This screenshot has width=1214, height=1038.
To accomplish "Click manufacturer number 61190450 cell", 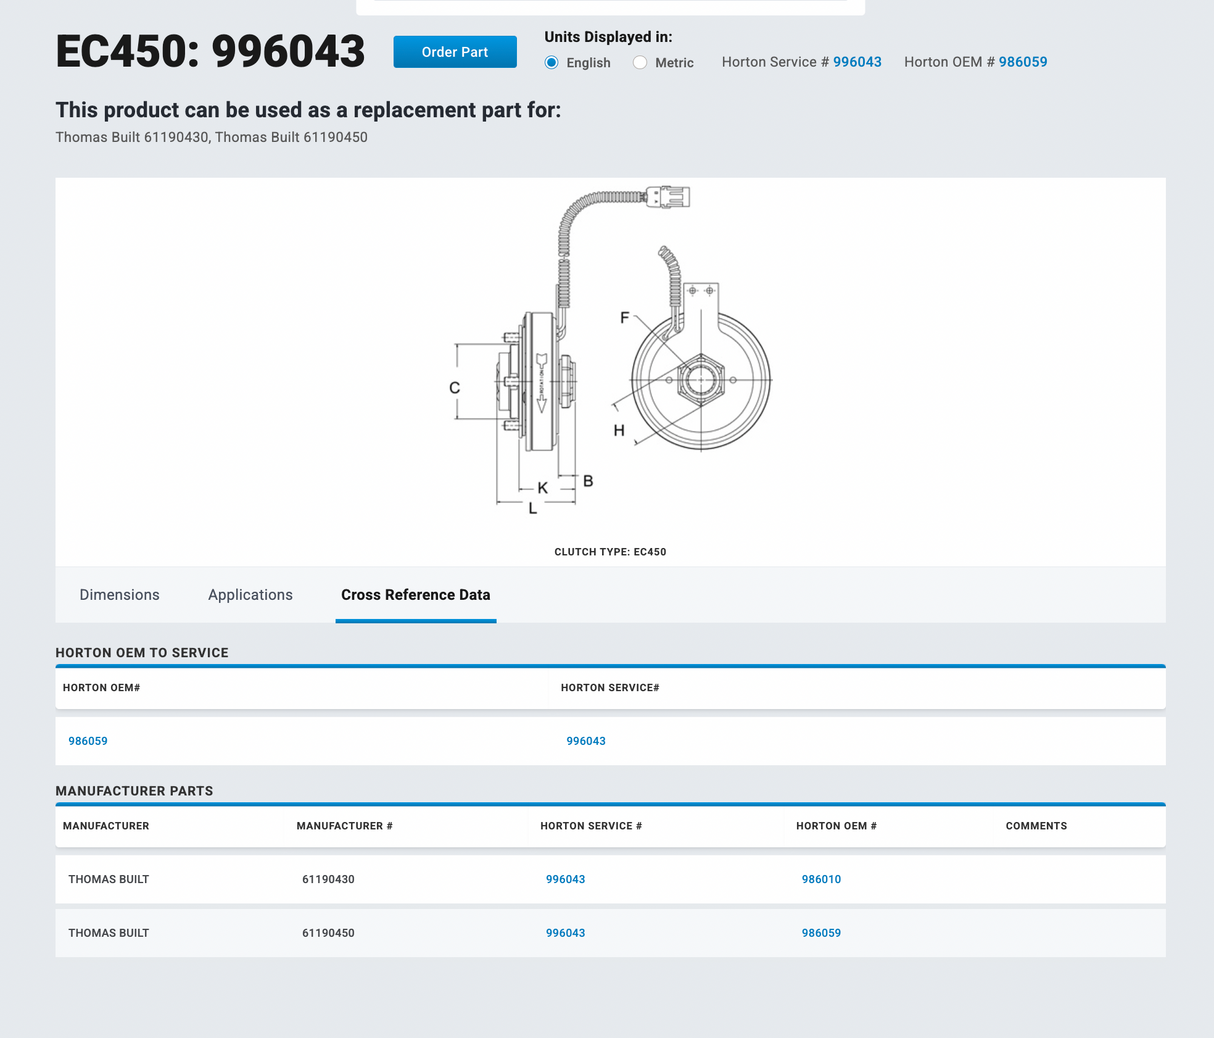I will pyautogui.click(x=328, y=933).
